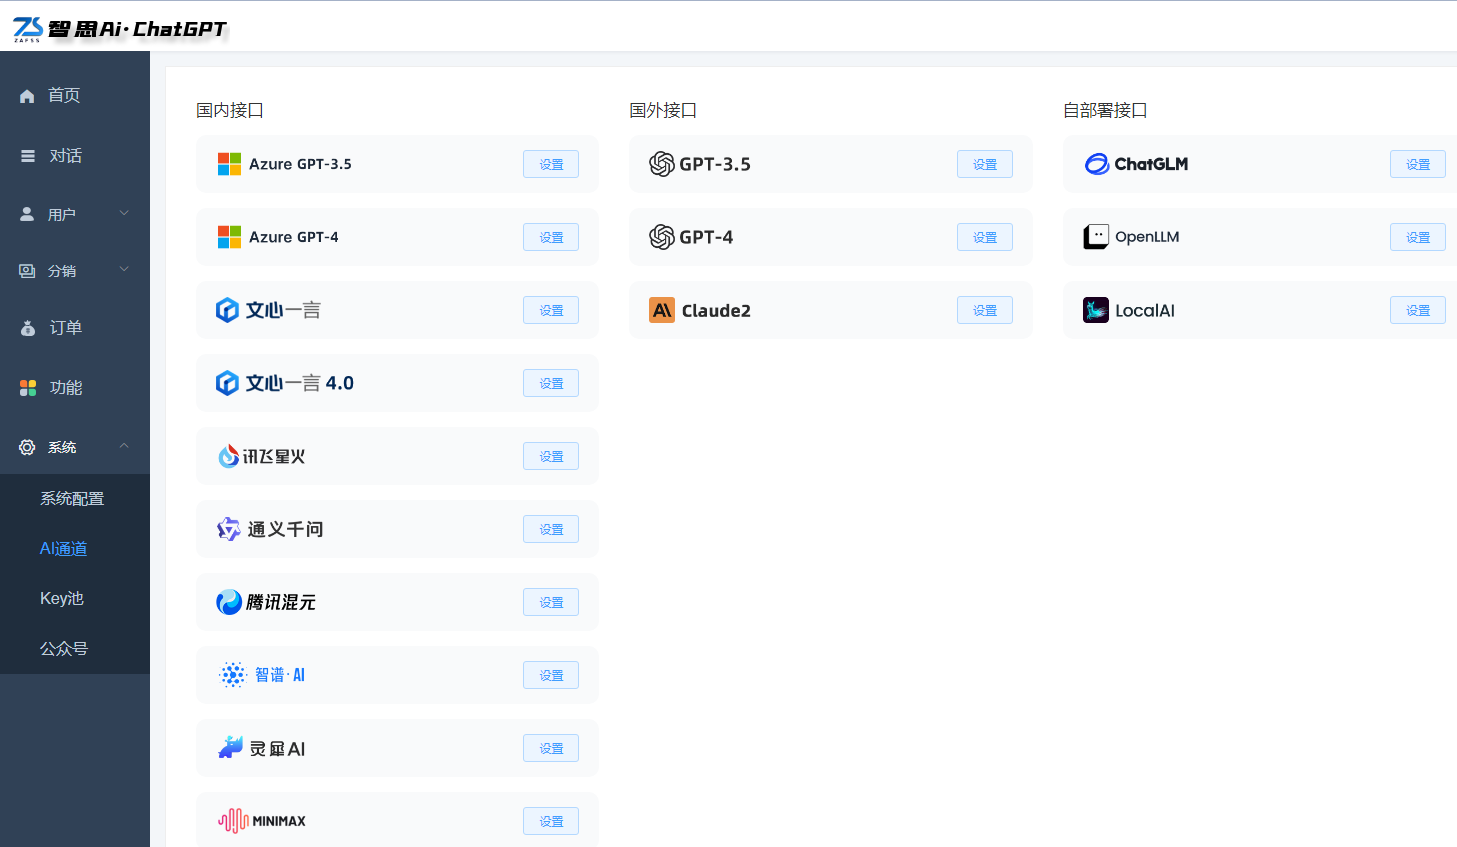
Task: Click the money bag icon beside 订单
Action: click(x=28, y=328)
